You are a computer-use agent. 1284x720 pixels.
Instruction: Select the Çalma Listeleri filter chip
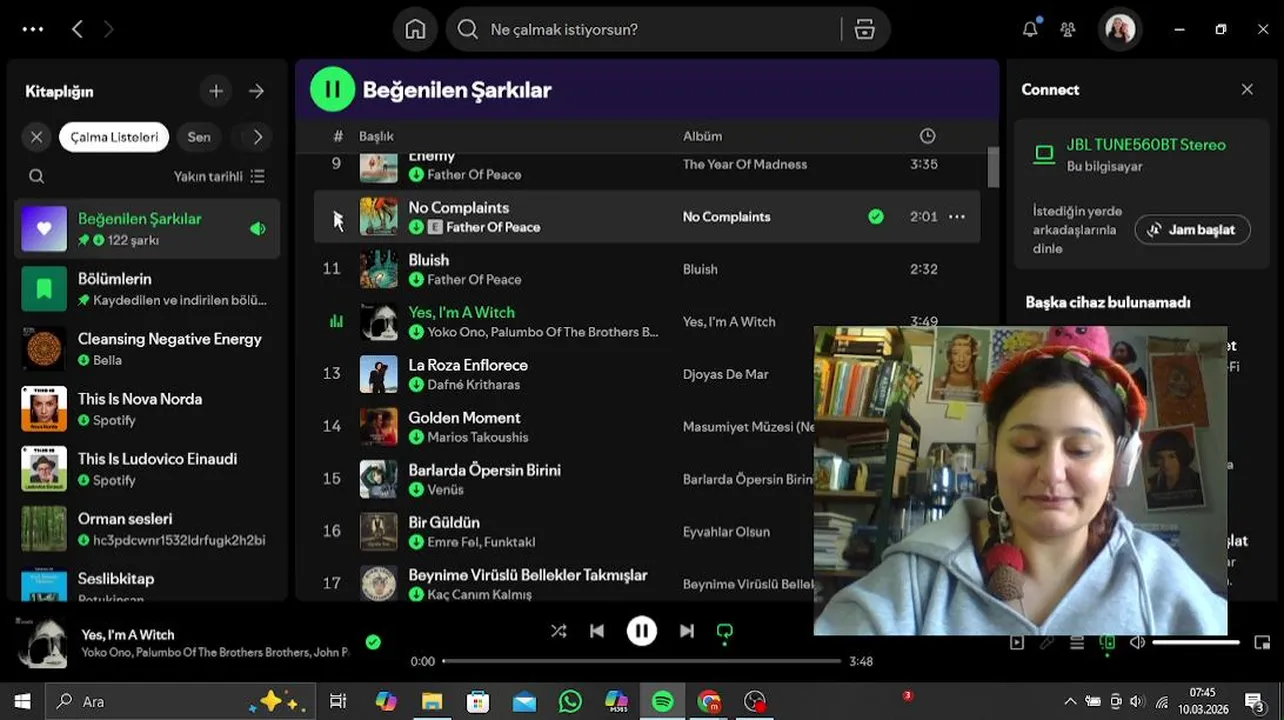coord(114,137)
